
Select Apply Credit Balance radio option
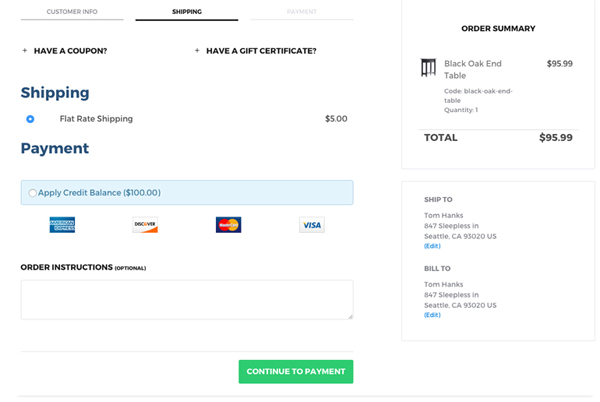[33, 193]
